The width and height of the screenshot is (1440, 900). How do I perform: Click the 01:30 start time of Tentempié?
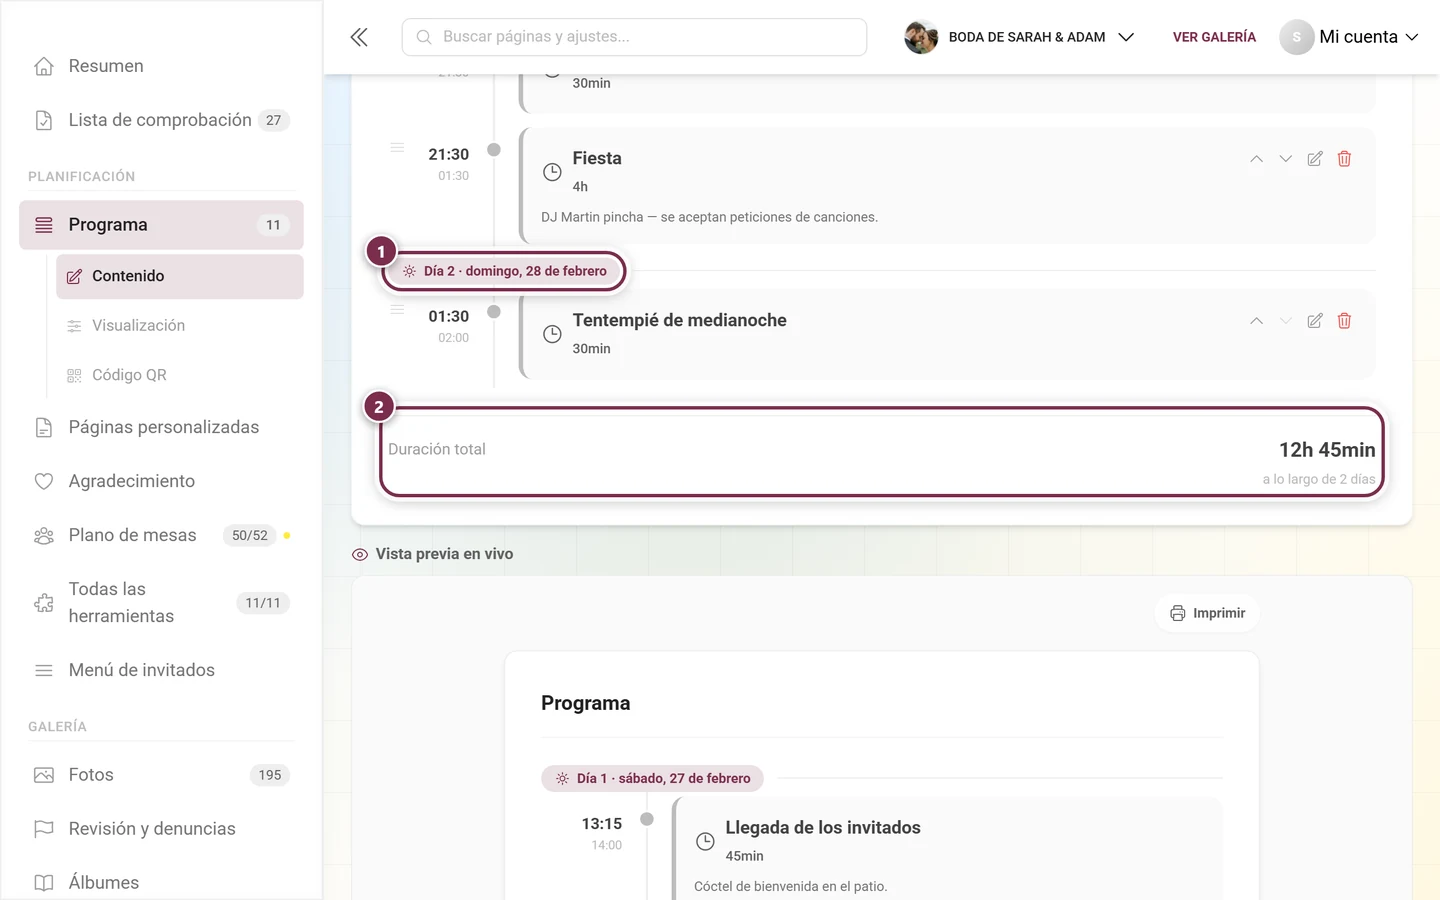(x=448, y=316)
